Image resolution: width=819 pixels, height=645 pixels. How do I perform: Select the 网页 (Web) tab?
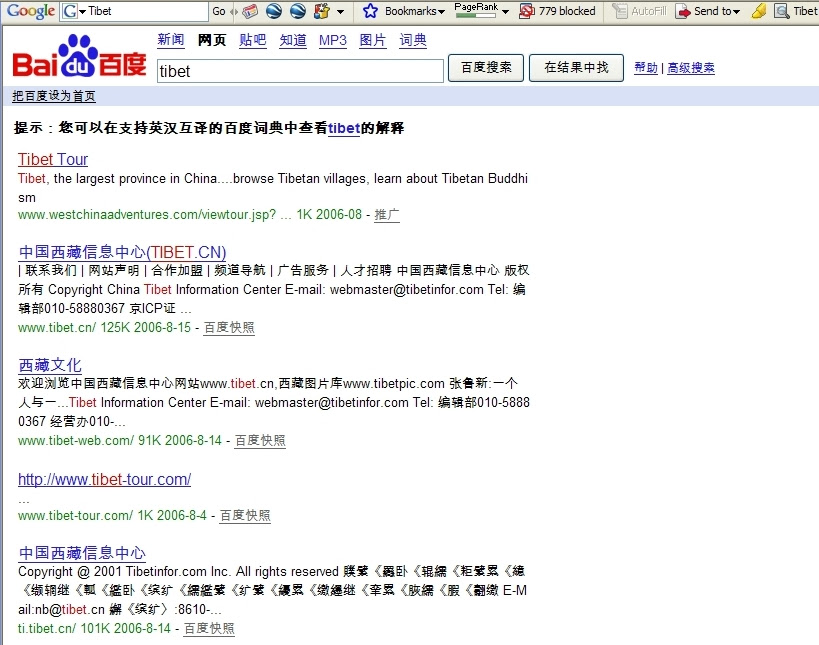click(212, 40)
